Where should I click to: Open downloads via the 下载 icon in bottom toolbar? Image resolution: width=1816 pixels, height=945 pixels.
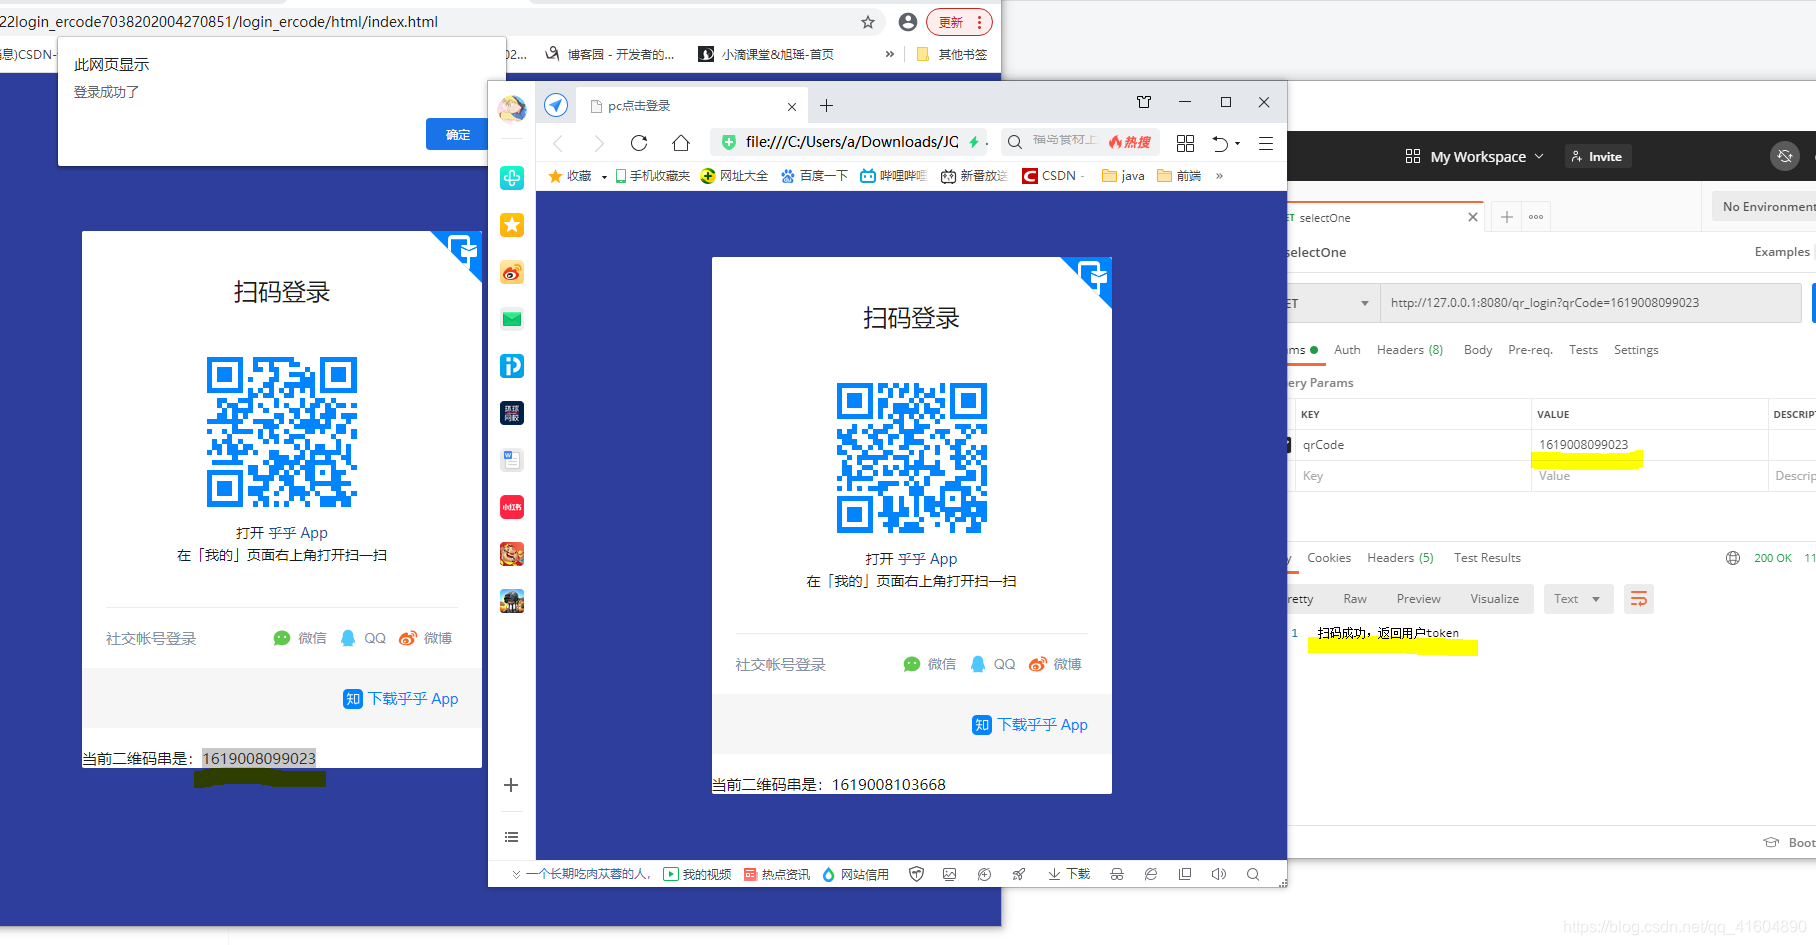tap(1068, 873)
